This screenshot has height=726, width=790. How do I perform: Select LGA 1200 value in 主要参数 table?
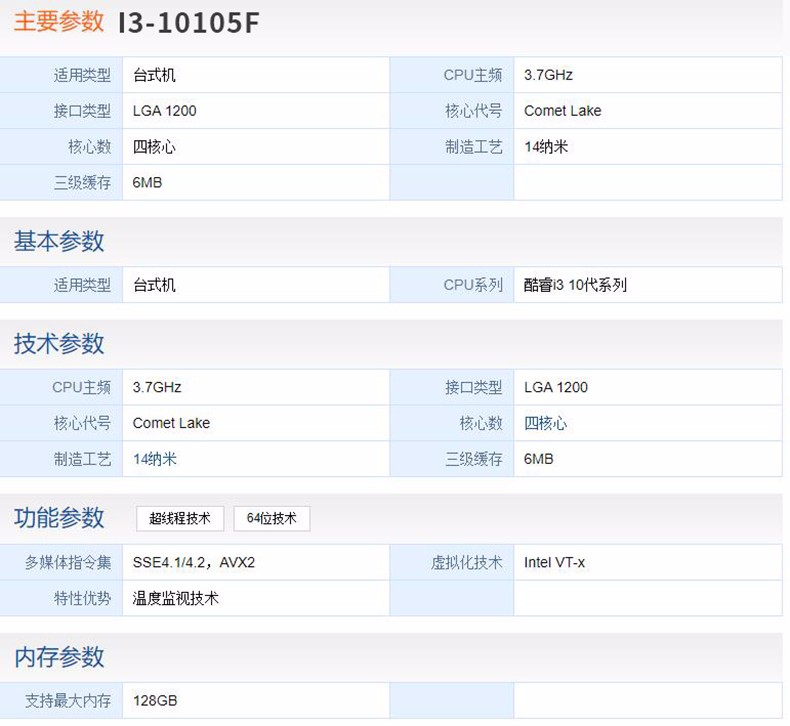coord(164,111)
